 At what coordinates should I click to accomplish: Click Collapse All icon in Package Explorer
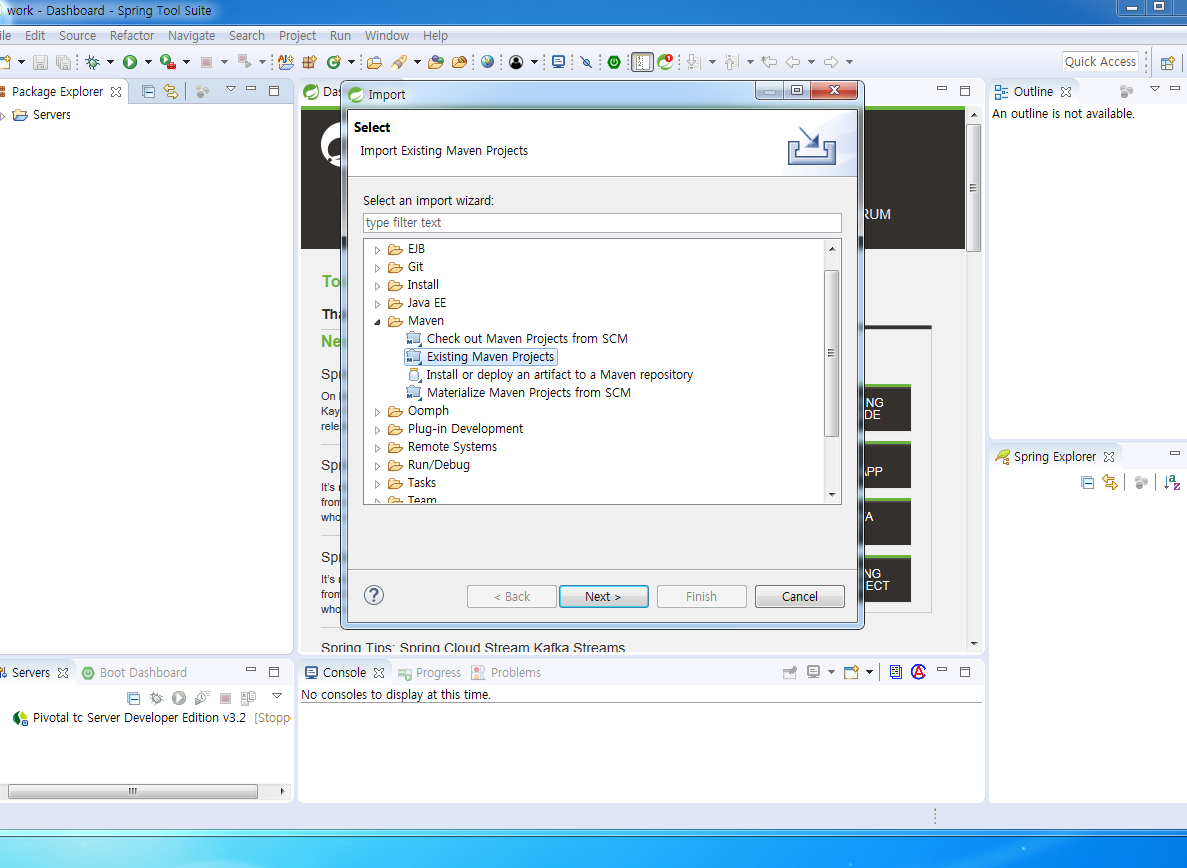point(148,92)
